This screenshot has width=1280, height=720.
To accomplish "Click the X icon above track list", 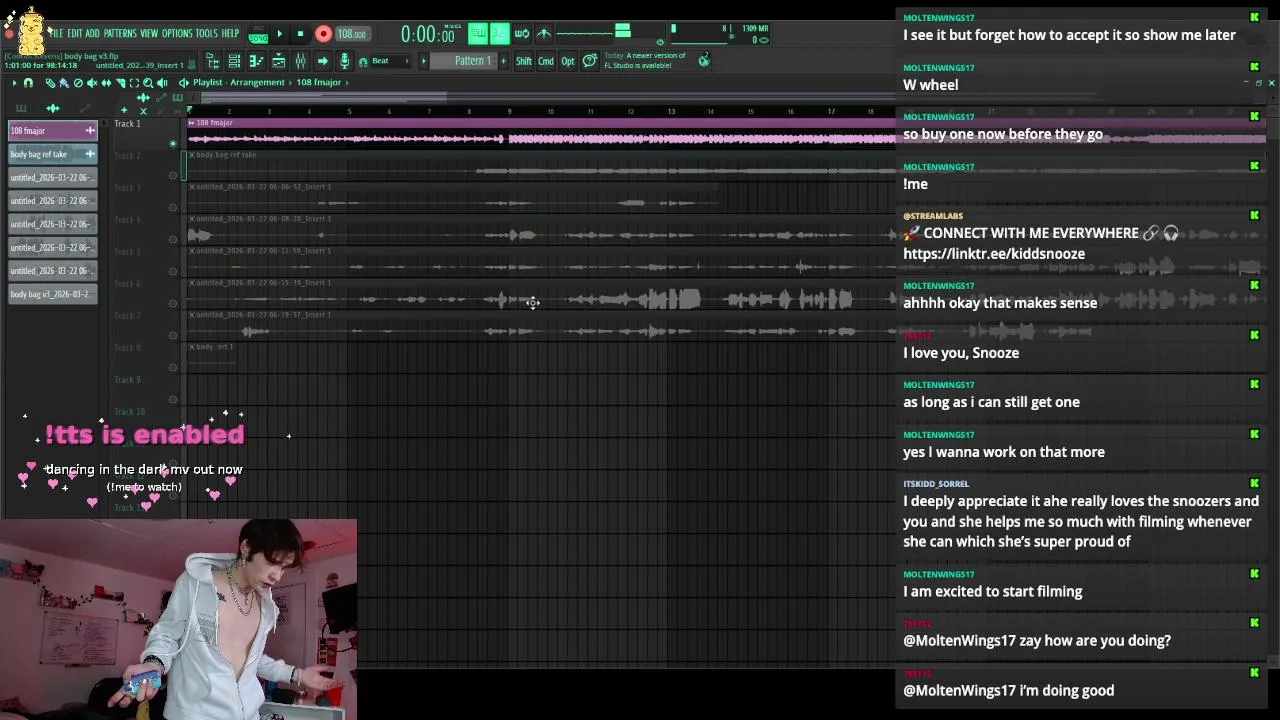I will [x=143, y=111].
